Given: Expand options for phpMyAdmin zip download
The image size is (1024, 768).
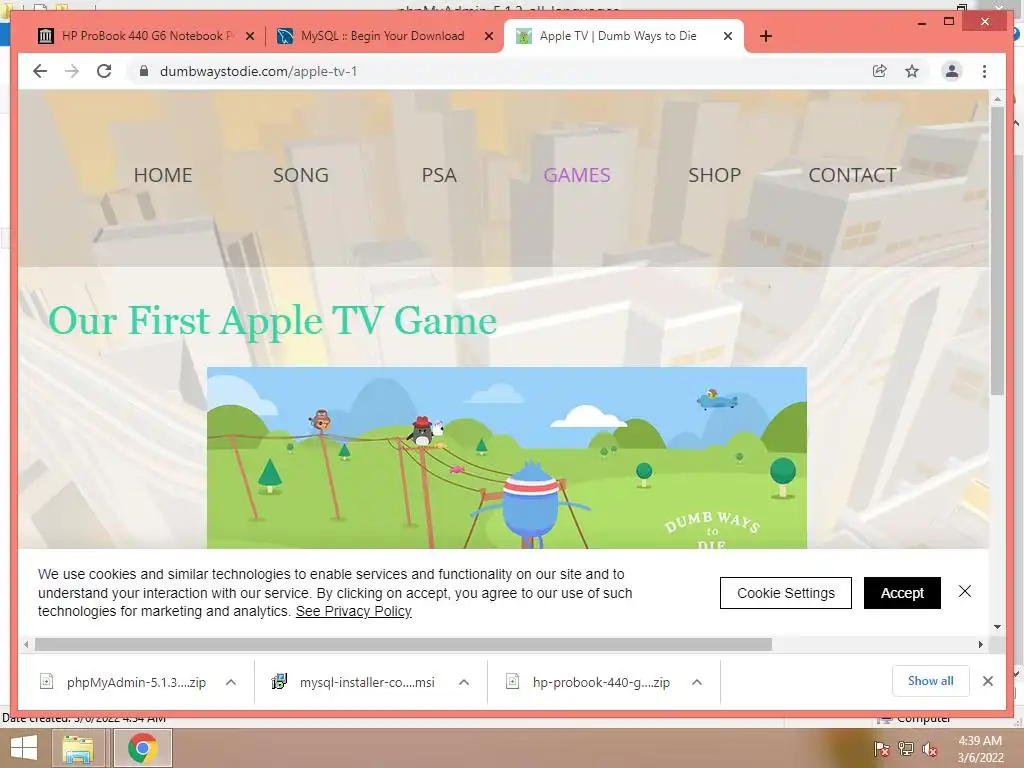Looking at the screenshot, I should [x=231, y=682].
